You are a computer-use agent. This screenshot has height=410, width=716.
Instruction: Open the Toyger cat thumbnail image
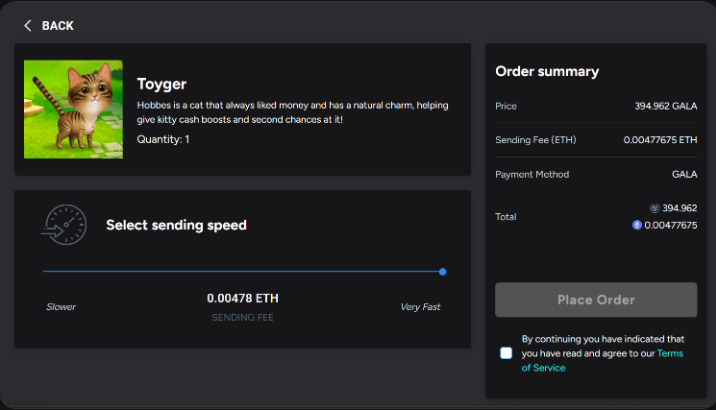[x=73, y=110]
